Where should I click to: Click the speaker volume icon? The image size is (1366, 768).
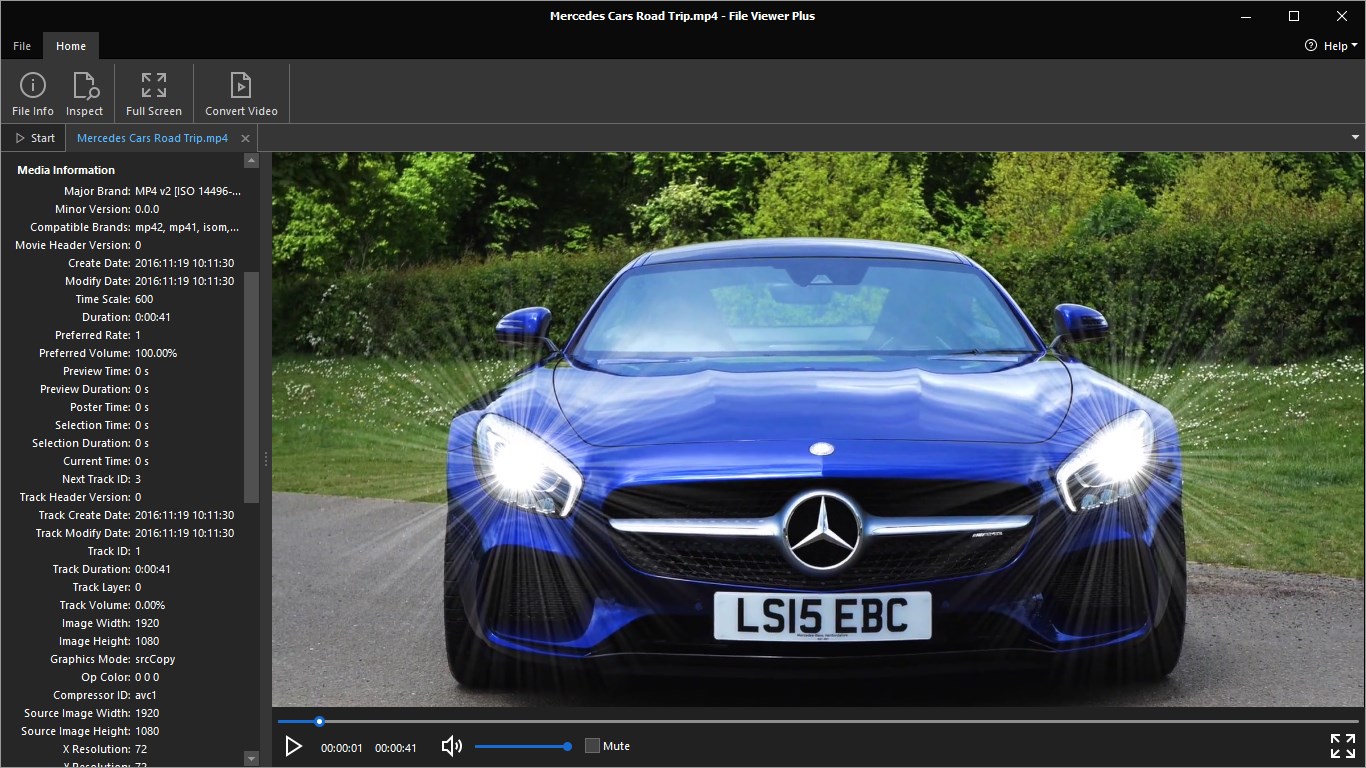pyautogui.click(x=452, y=746)
